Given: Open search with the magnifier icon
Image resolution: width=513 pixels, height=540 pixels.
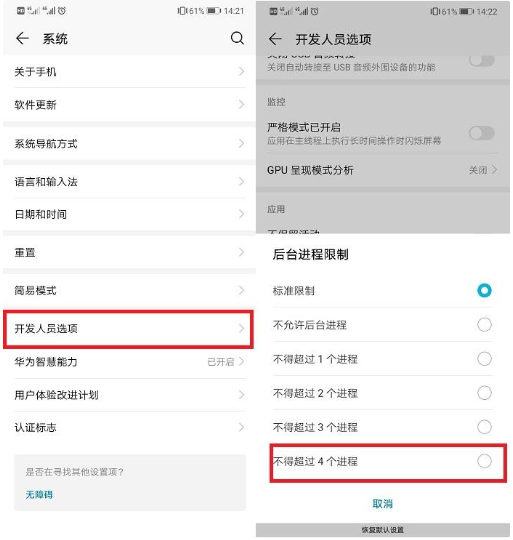Looking at the screenshot, I should coord(237,38).
